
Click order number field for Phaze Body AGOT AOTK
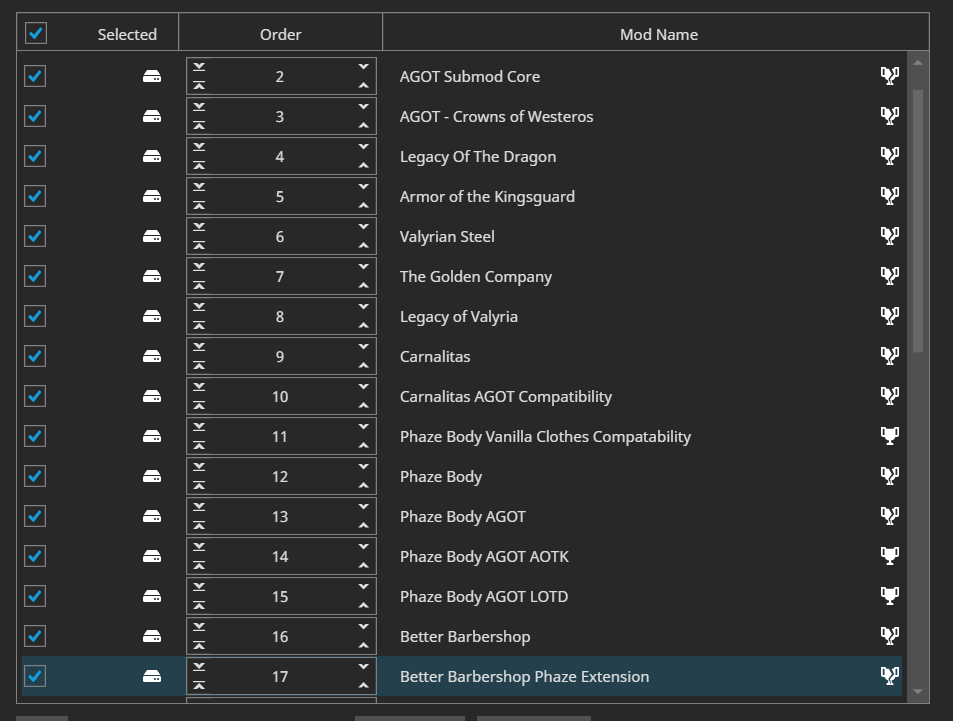[280, 556]
